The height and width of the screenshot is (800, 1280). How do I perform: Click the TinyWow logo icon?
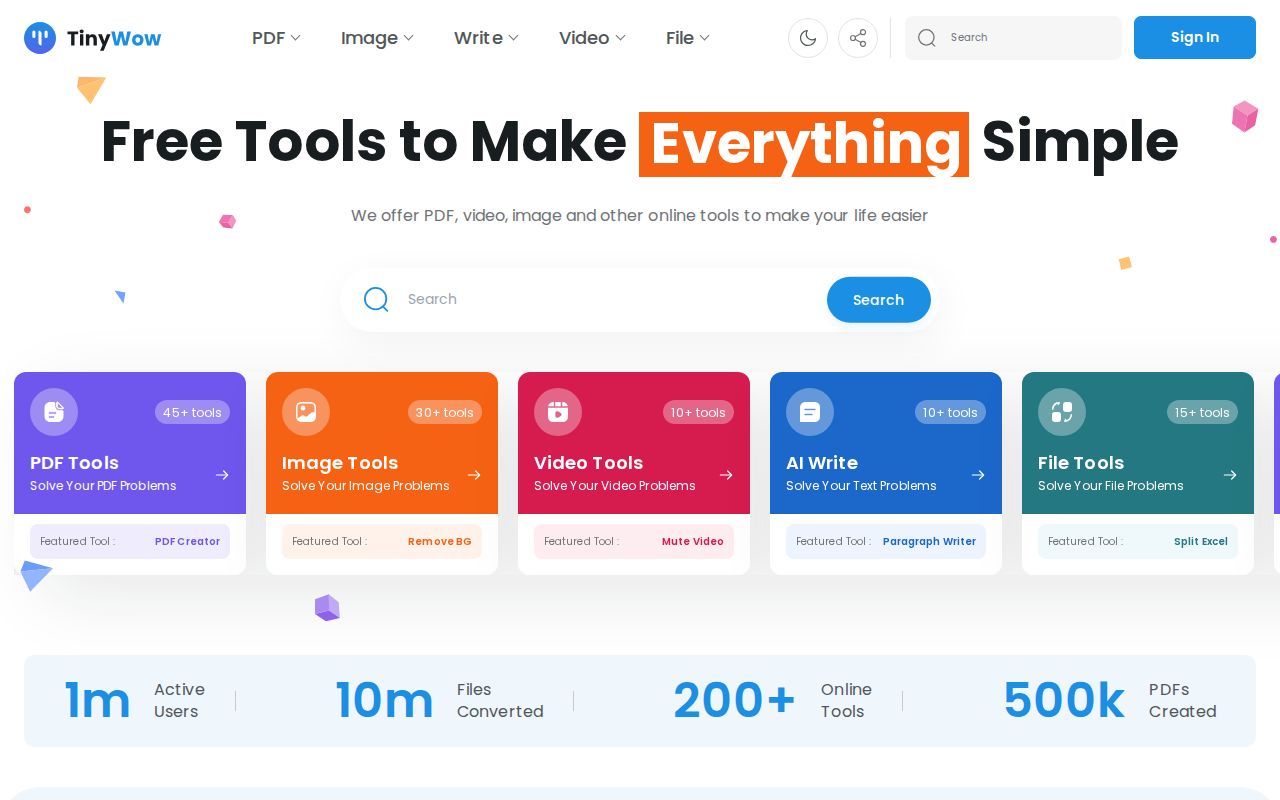coord(40,38)
